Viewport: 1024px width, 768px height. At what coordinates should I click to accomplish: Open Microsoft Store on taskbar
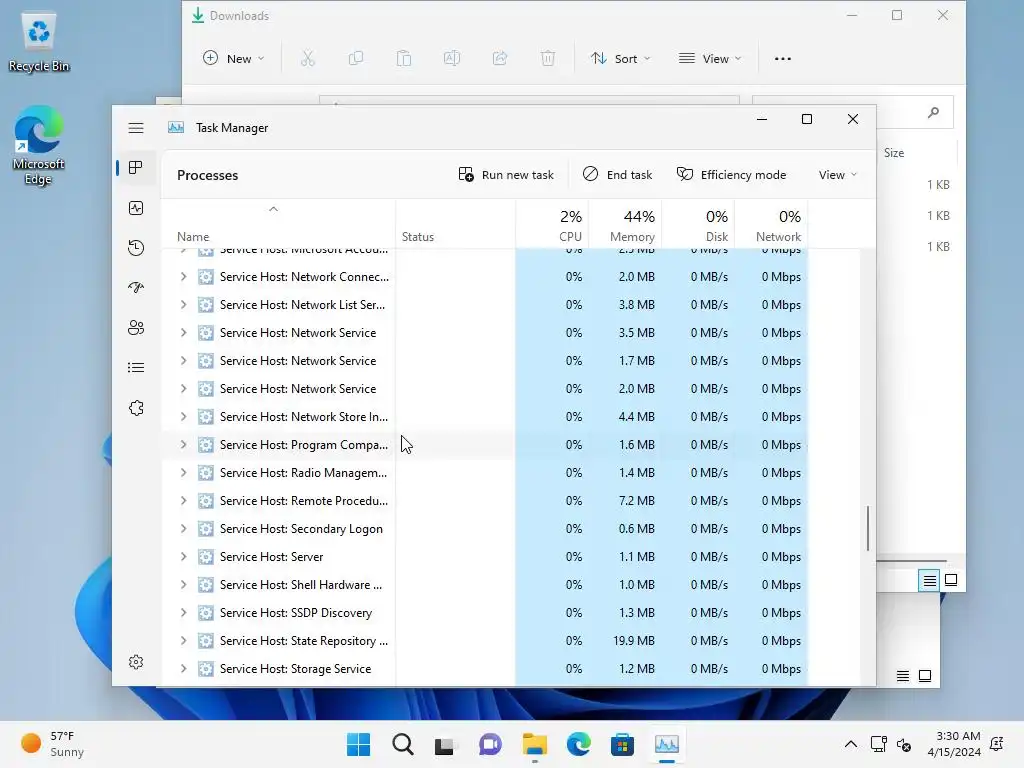click(x=622, y=744)
